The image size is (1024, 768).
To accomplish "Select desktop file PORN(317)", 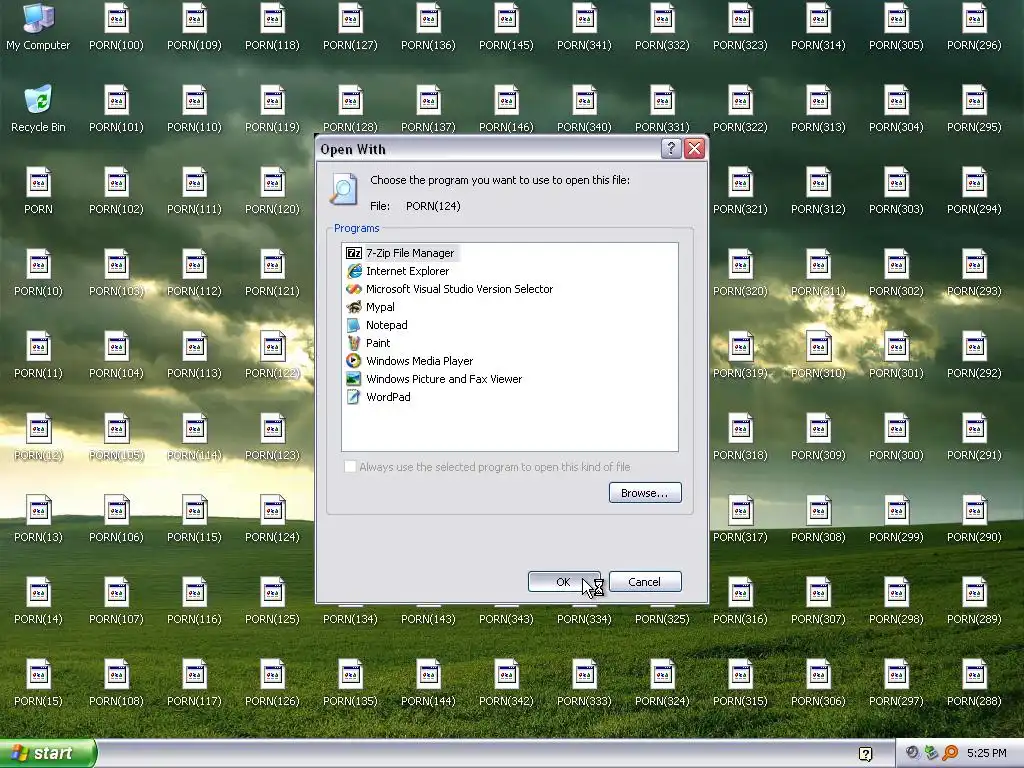I will 740,519.
